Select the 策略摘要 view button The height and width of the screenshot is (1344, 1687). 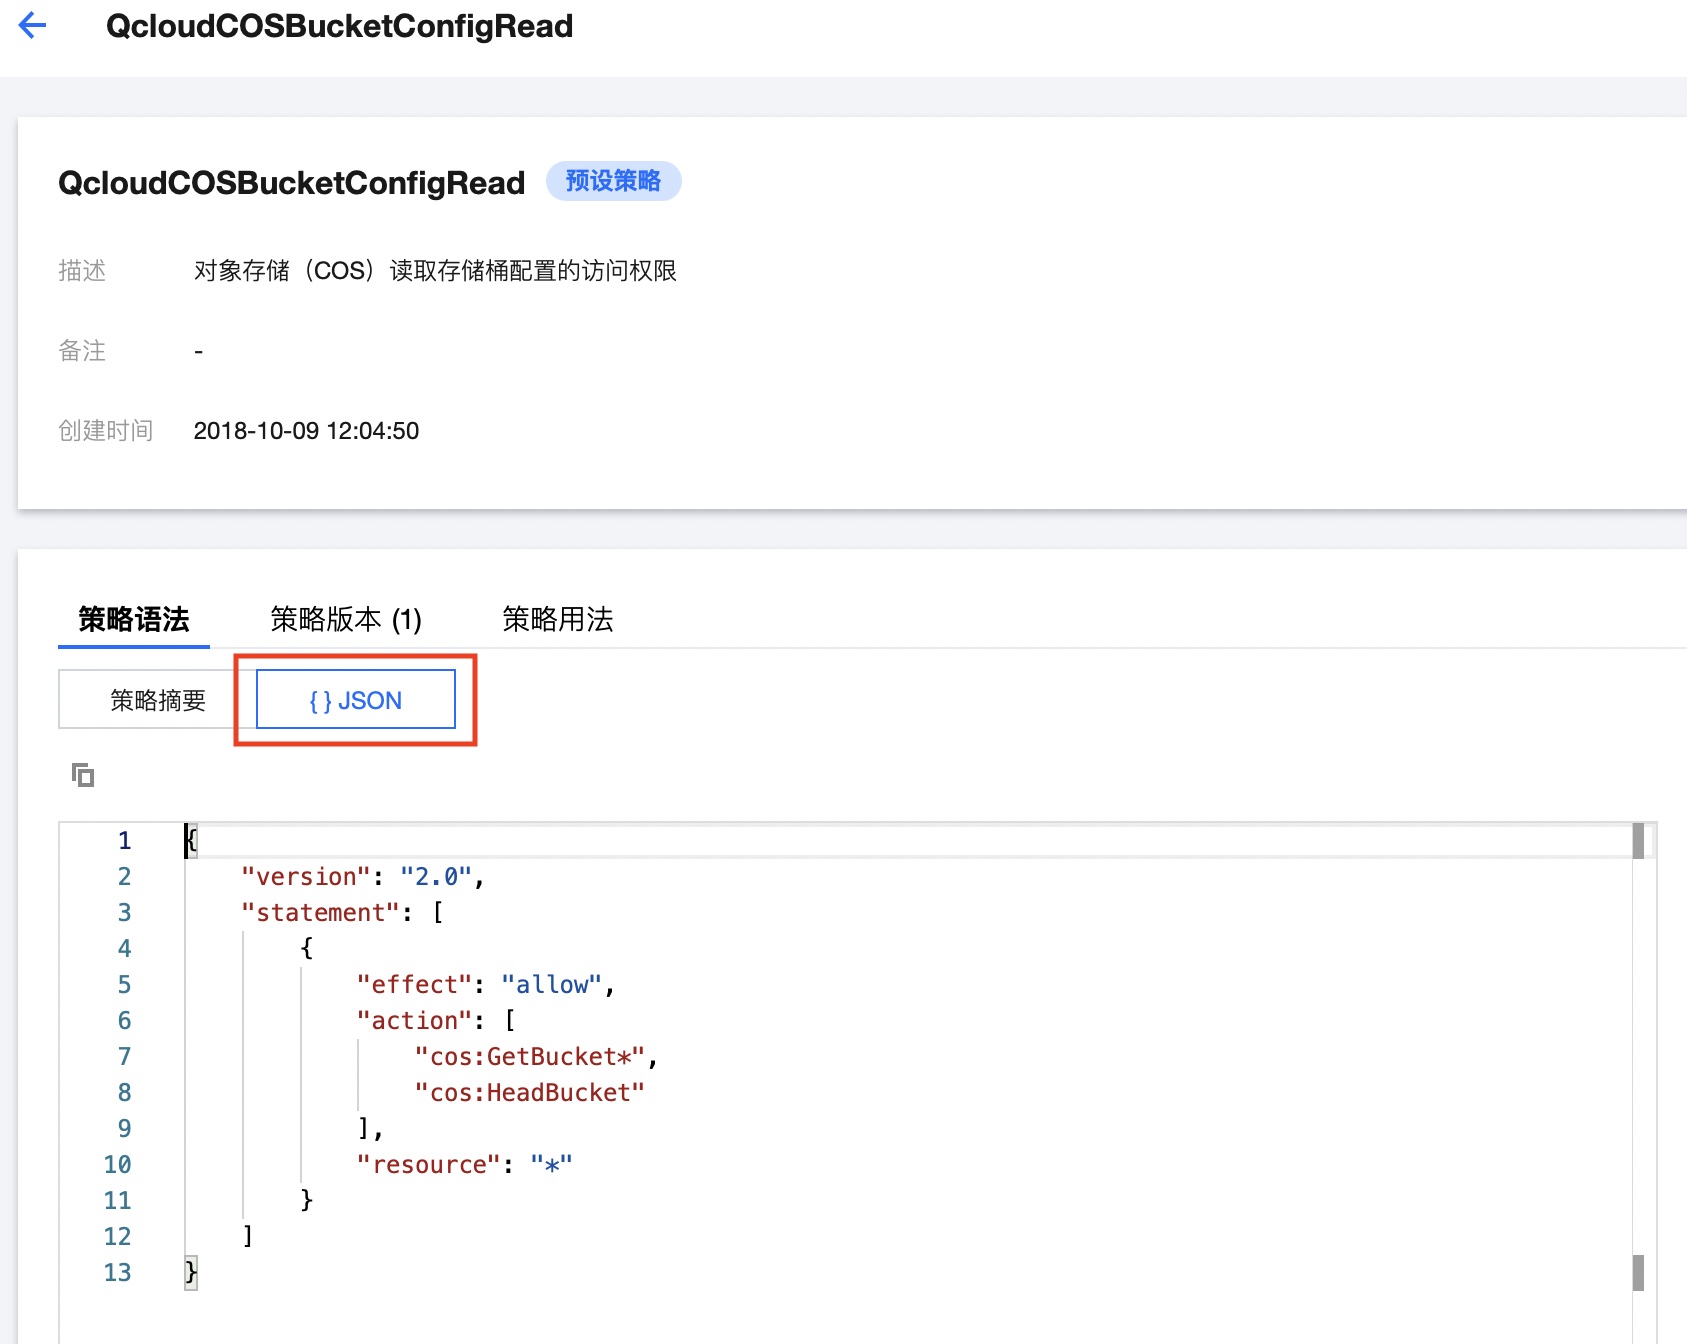coord(158,700)
